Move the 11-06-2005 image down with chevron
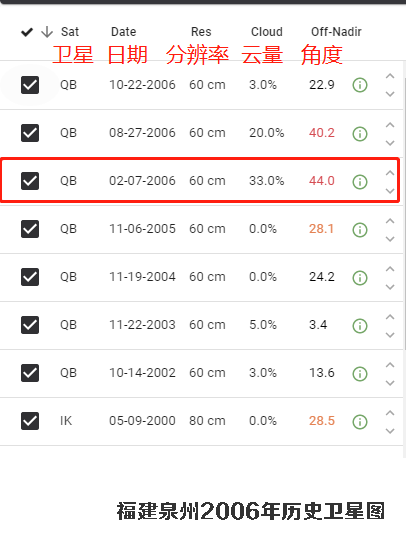Screen dimensions: 406x538 pyautogui.click(x=390, y=239)
